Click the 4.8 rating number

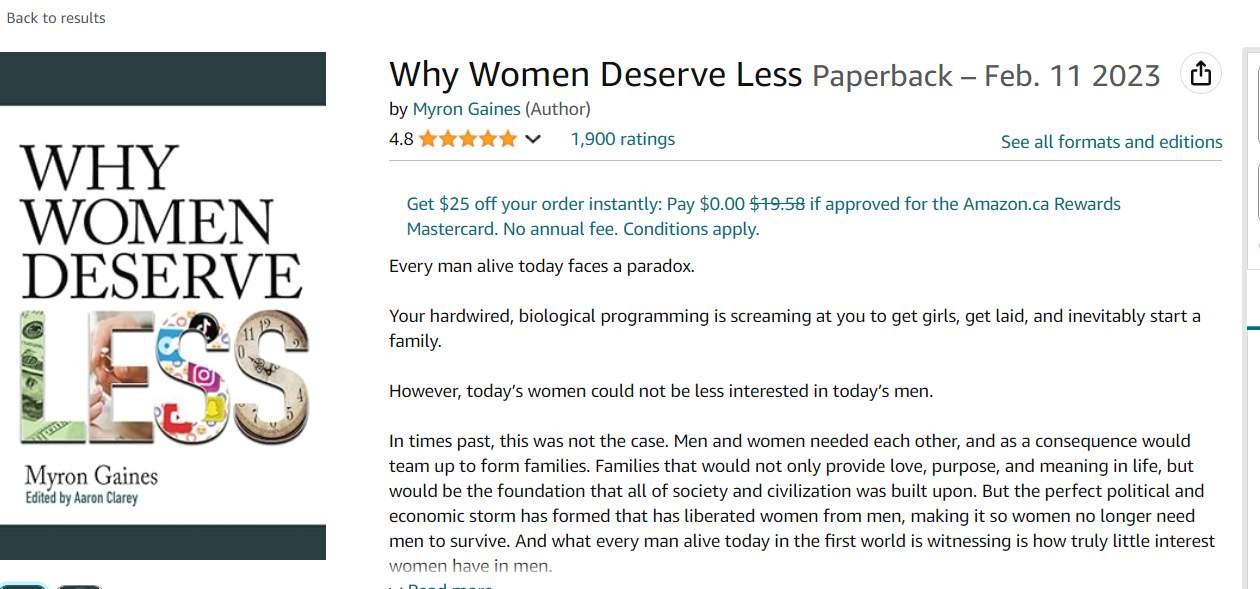coord(401,139)
